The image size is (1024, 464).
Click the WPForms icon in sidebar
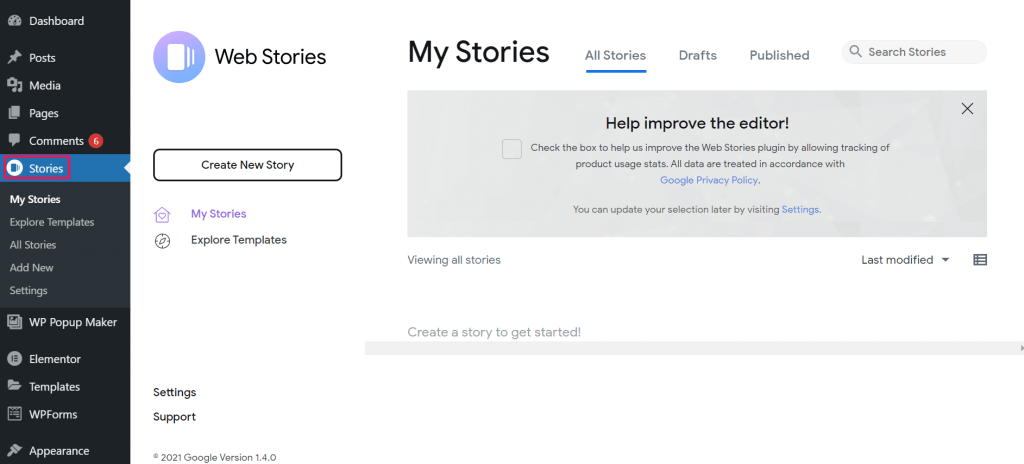tap(14, 414)
